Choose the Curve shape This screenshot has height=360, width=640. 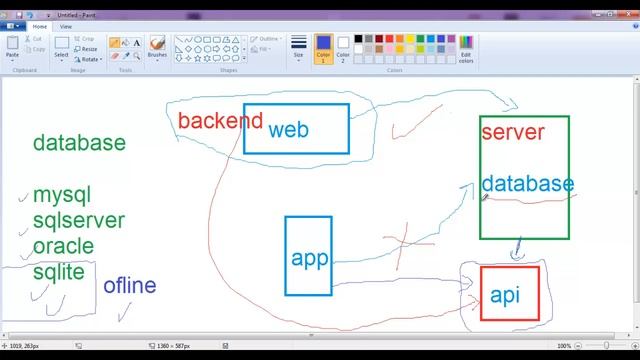pos(189,40)
